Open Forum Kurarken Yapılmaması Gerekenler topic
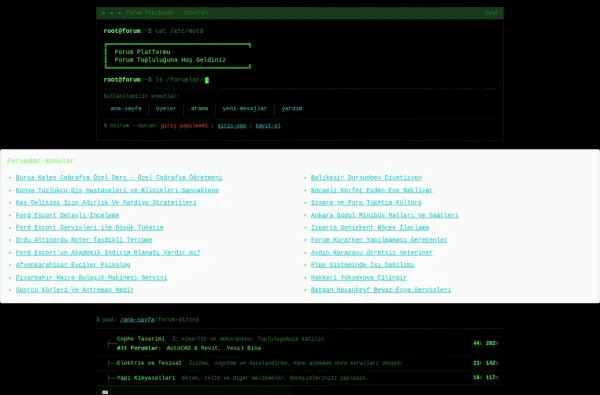 click(379, 240)
